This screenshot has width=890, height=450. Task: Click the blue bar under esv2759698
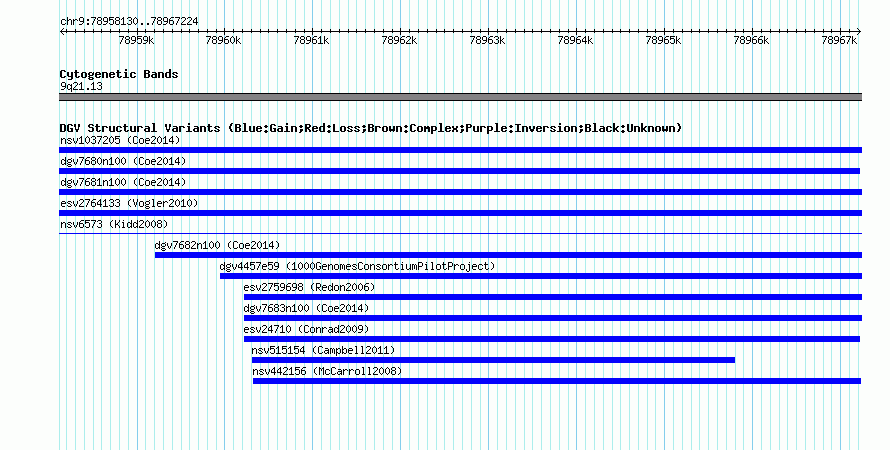click(x=553, y=297)
